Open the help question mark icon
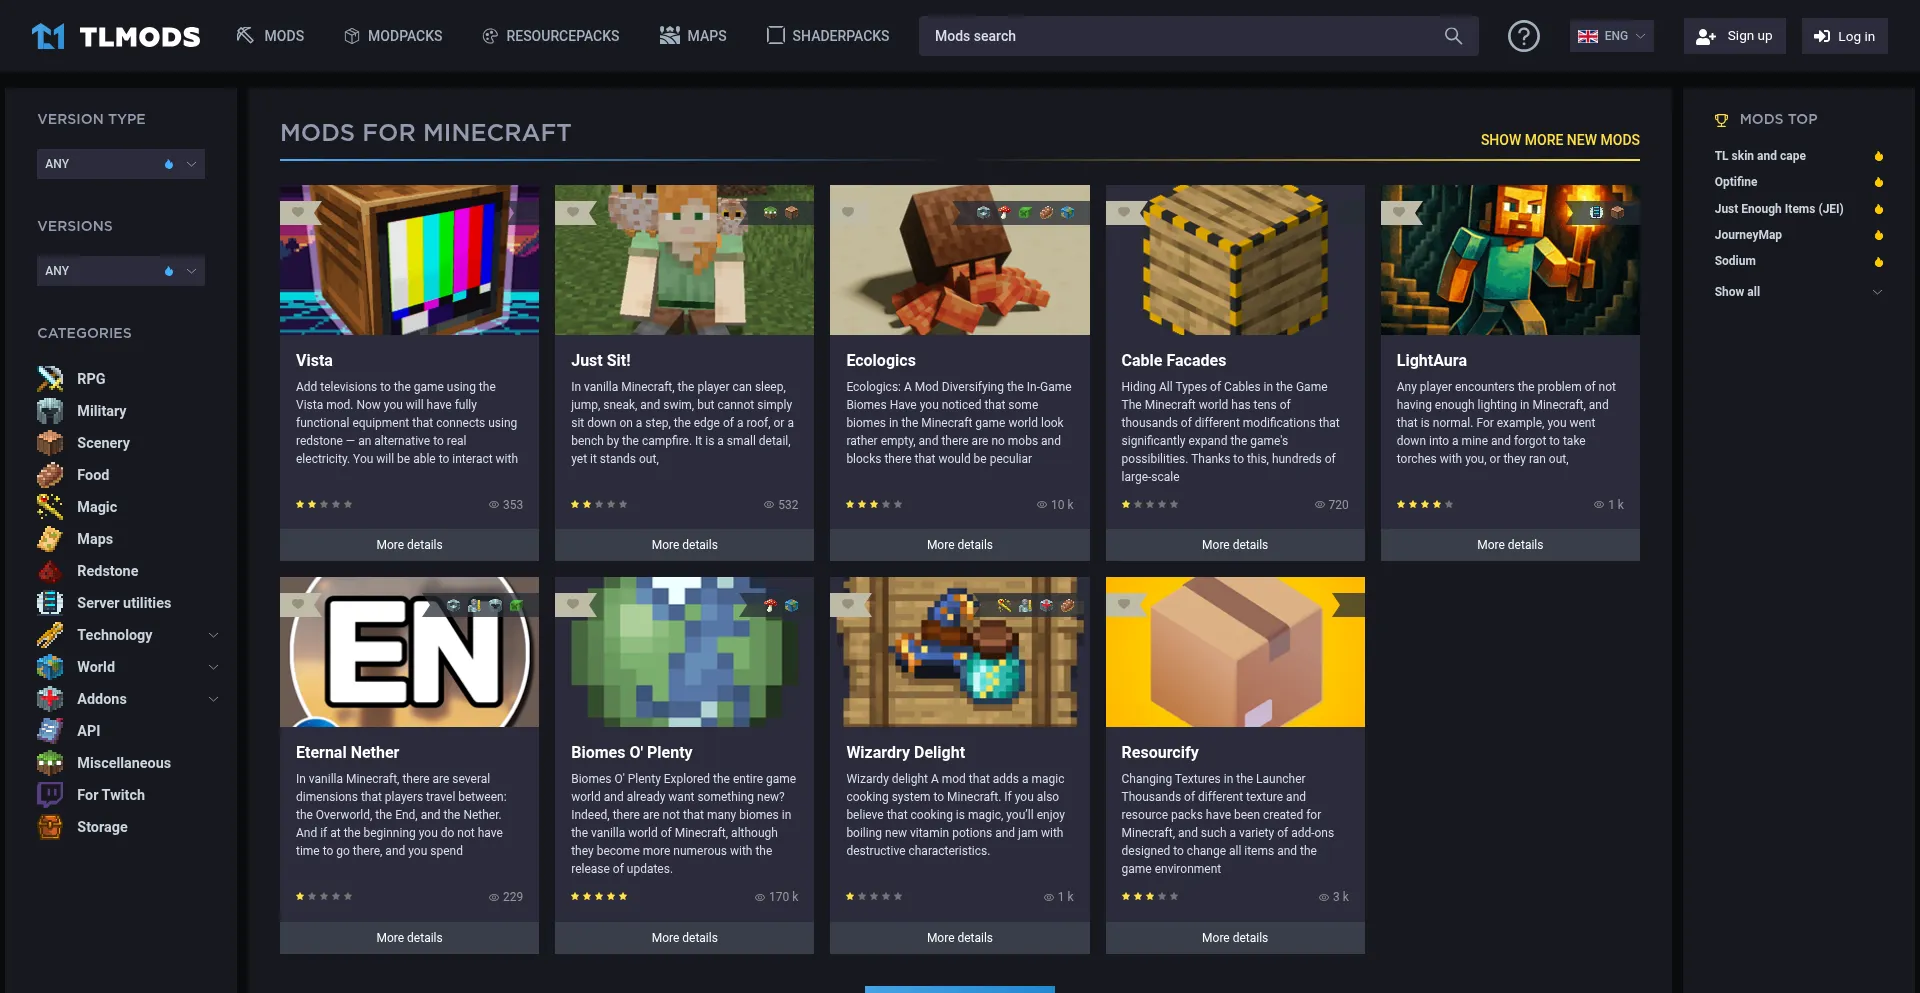Viewport: 1920px width, 993px height. pyautogui.click(x=1523, y=36)
